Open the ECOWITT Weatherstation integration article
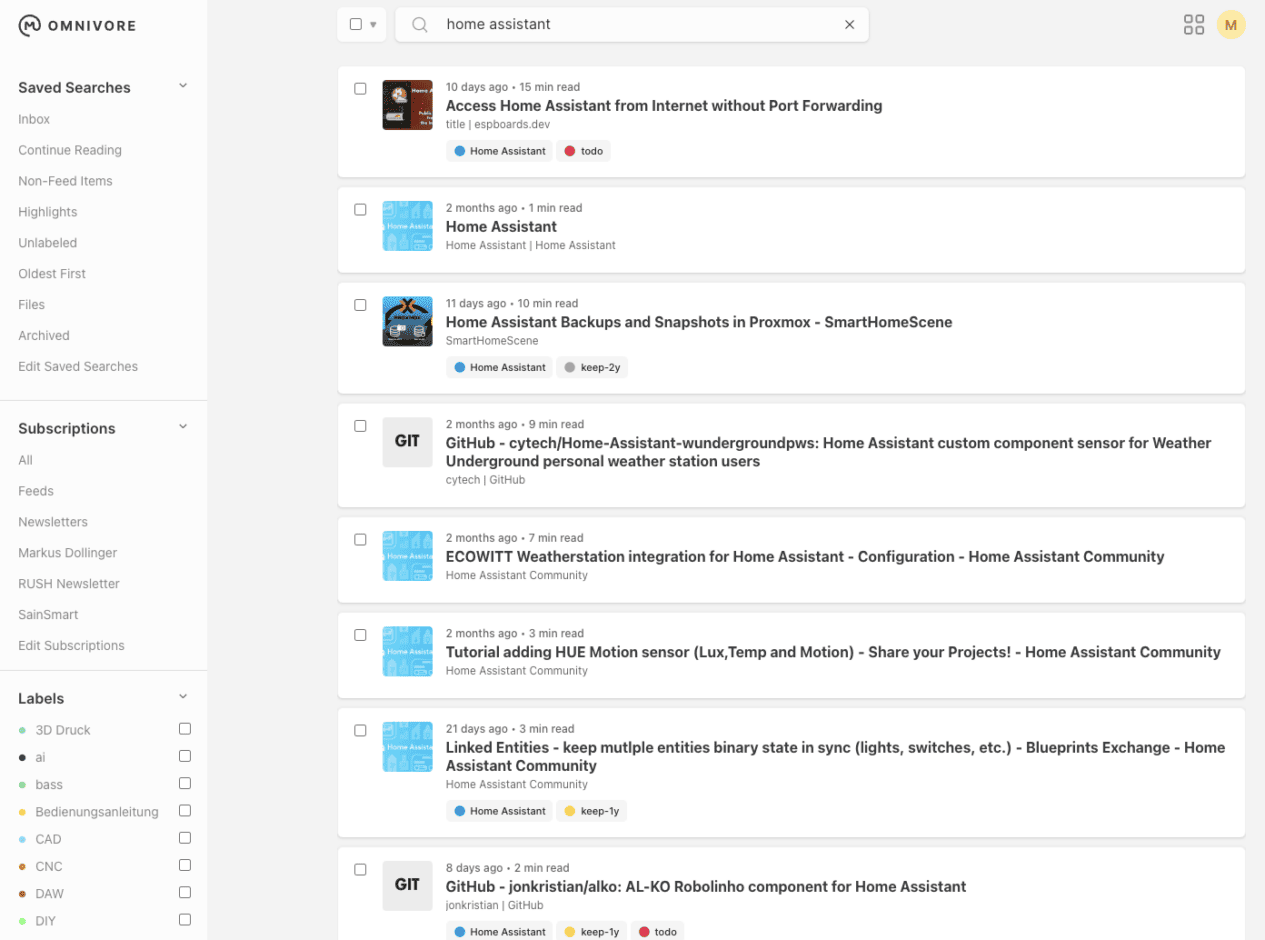 tap(804, 556)
